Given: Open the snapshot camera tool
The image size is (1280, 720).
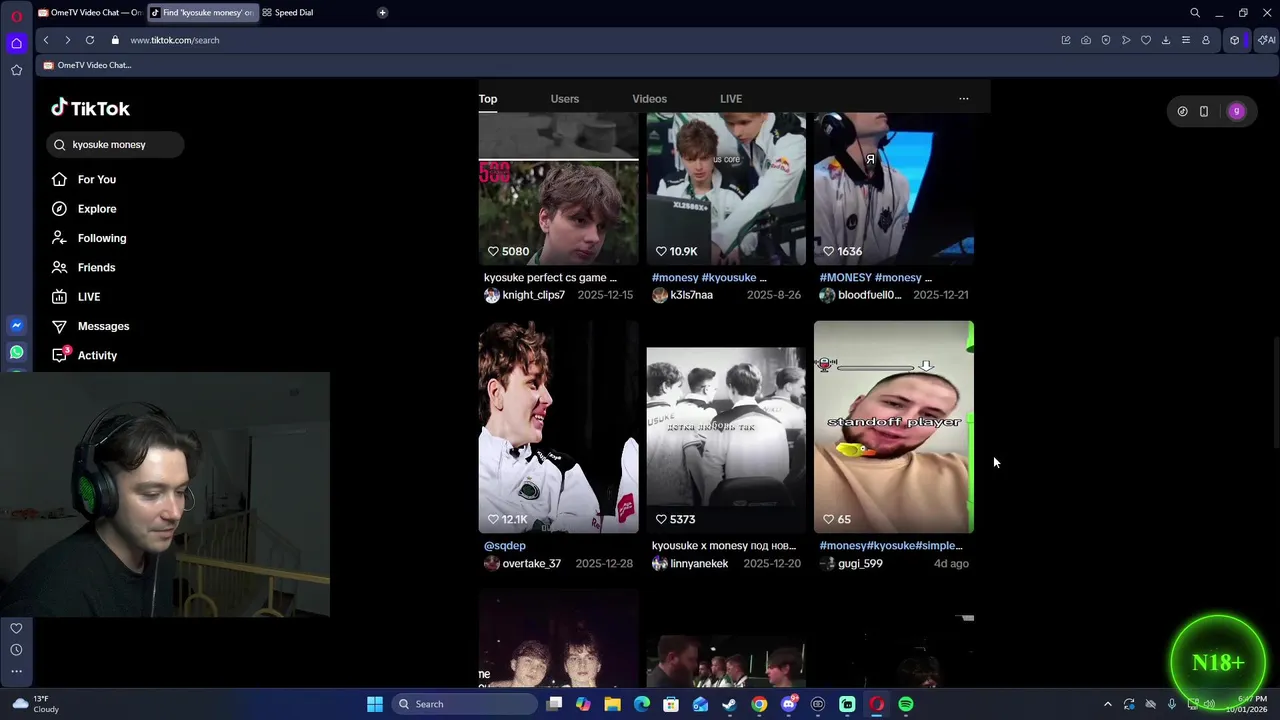Looking at the screenshot, I should click(1086, 40).
